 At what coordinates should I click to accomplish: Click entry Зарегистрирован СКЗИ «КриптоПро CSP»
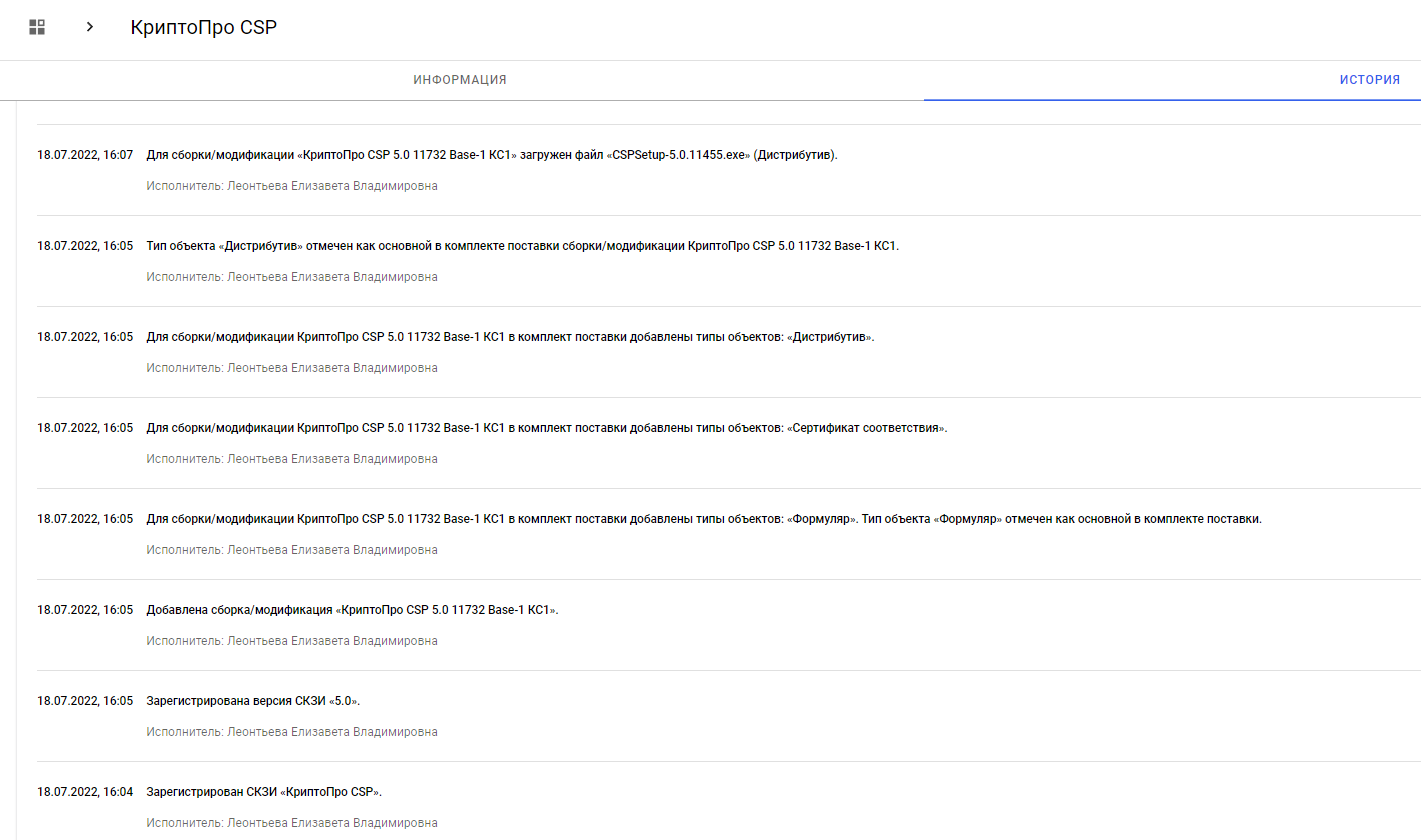tap(264, 792)
